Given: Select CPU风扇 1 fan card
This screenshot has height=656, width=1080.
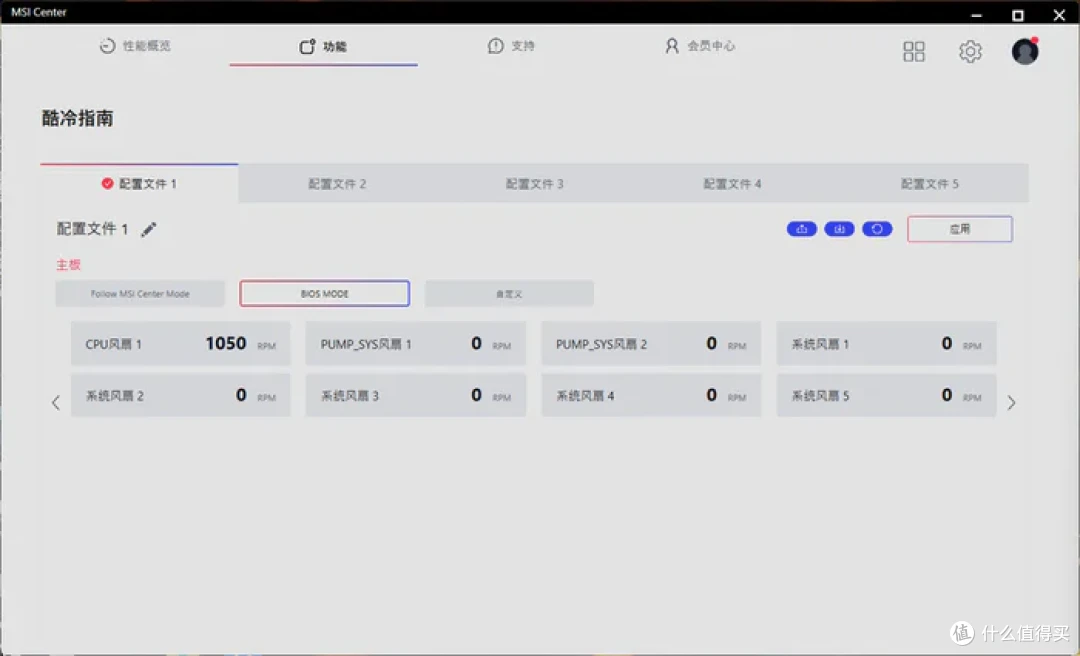Looking at the screenshot, I should pos(180,343).
